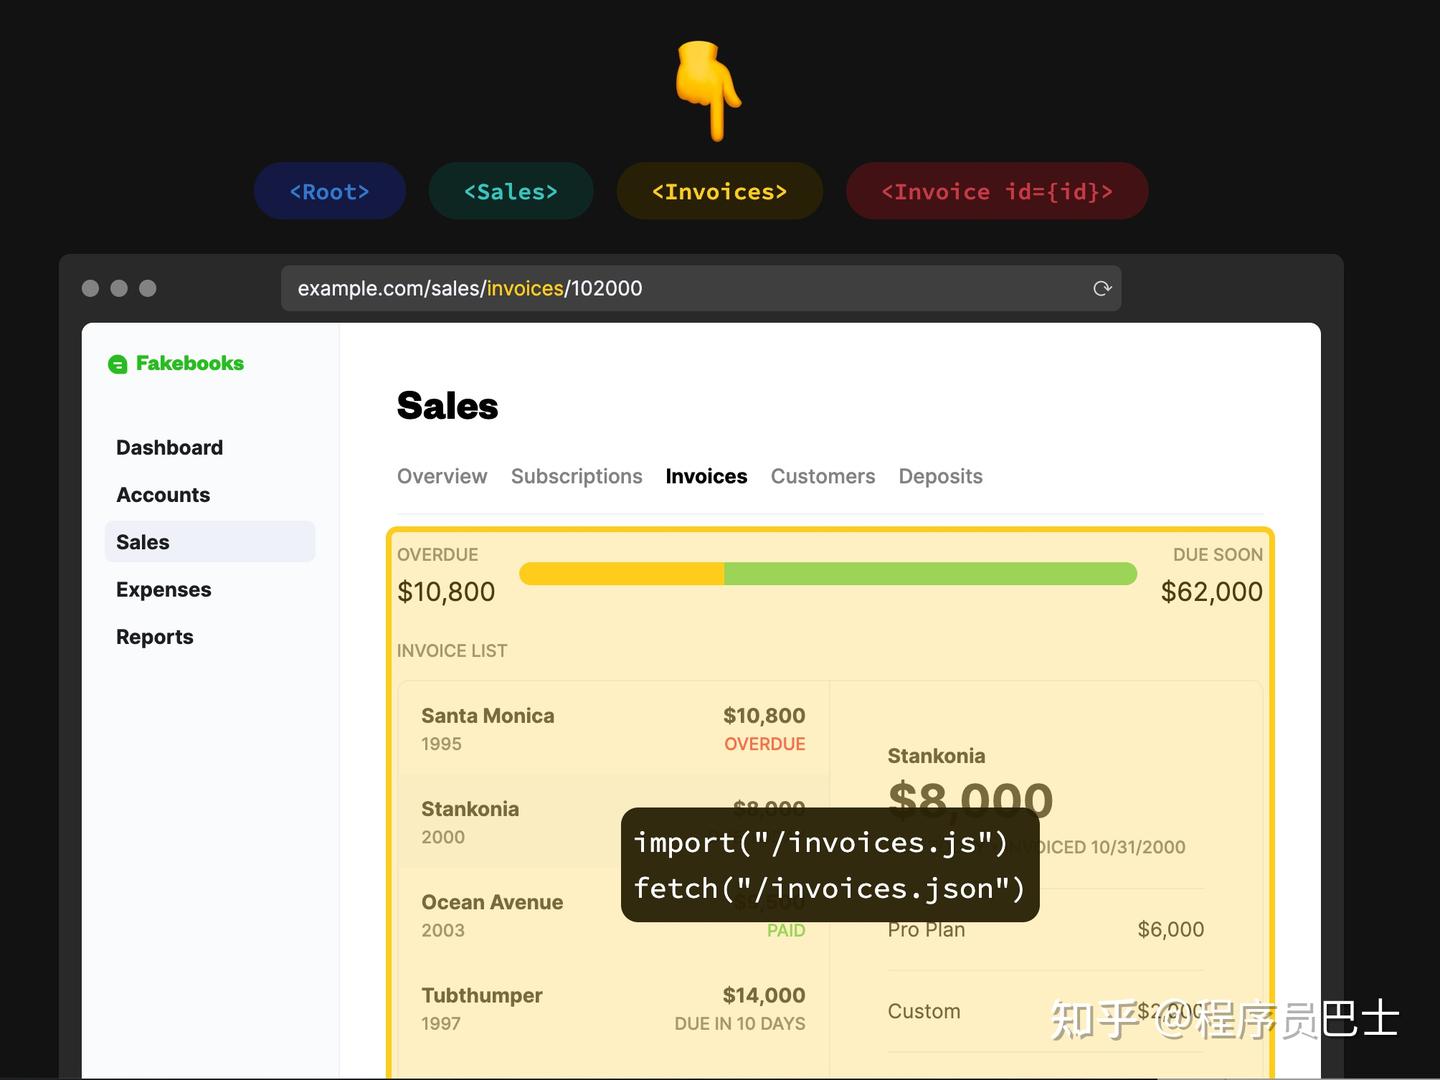
Task: Select the <Sales> component pill
Action: pyautogui.click(x=511, y=191)
